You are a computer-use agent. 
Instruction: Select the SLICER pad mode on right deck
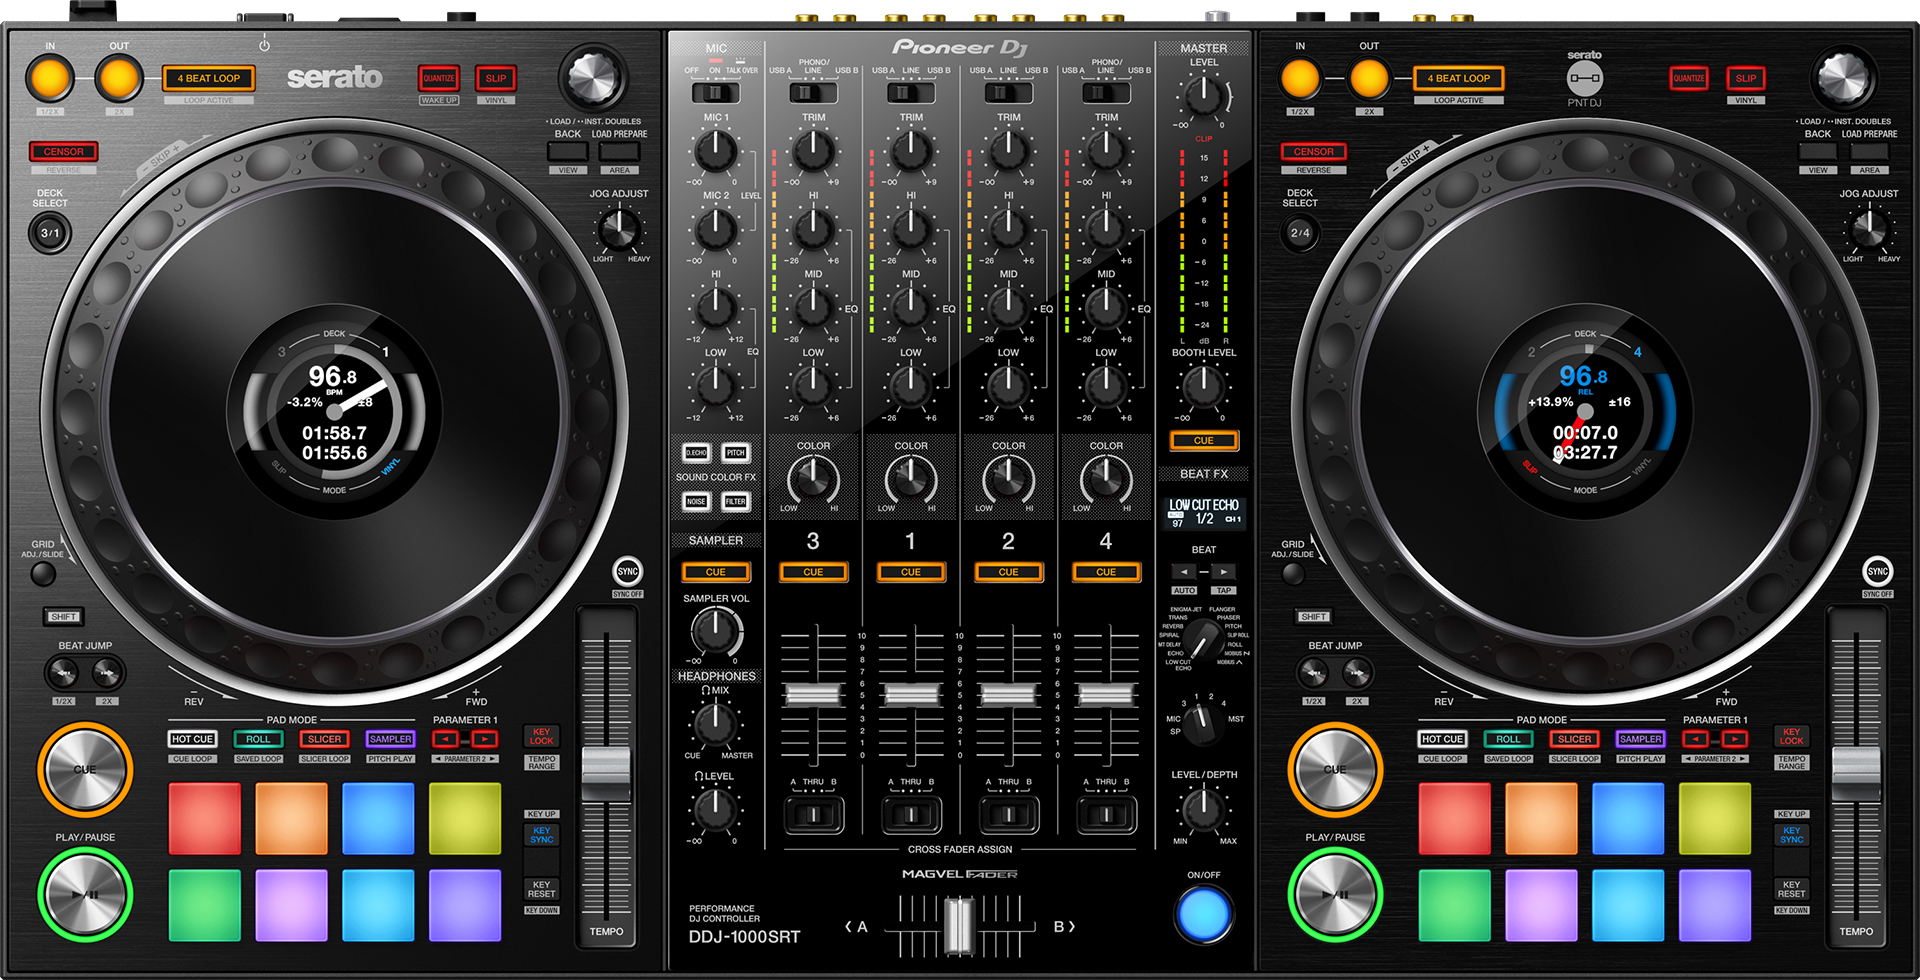[1573, 739]
